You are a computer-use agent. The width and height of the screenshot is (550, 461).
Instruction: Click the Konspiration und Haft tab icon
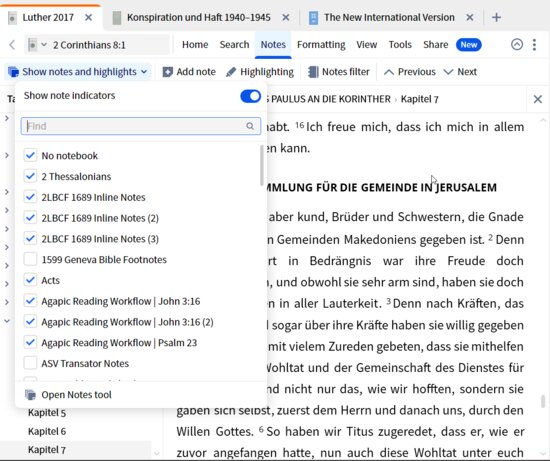(117, 18)
